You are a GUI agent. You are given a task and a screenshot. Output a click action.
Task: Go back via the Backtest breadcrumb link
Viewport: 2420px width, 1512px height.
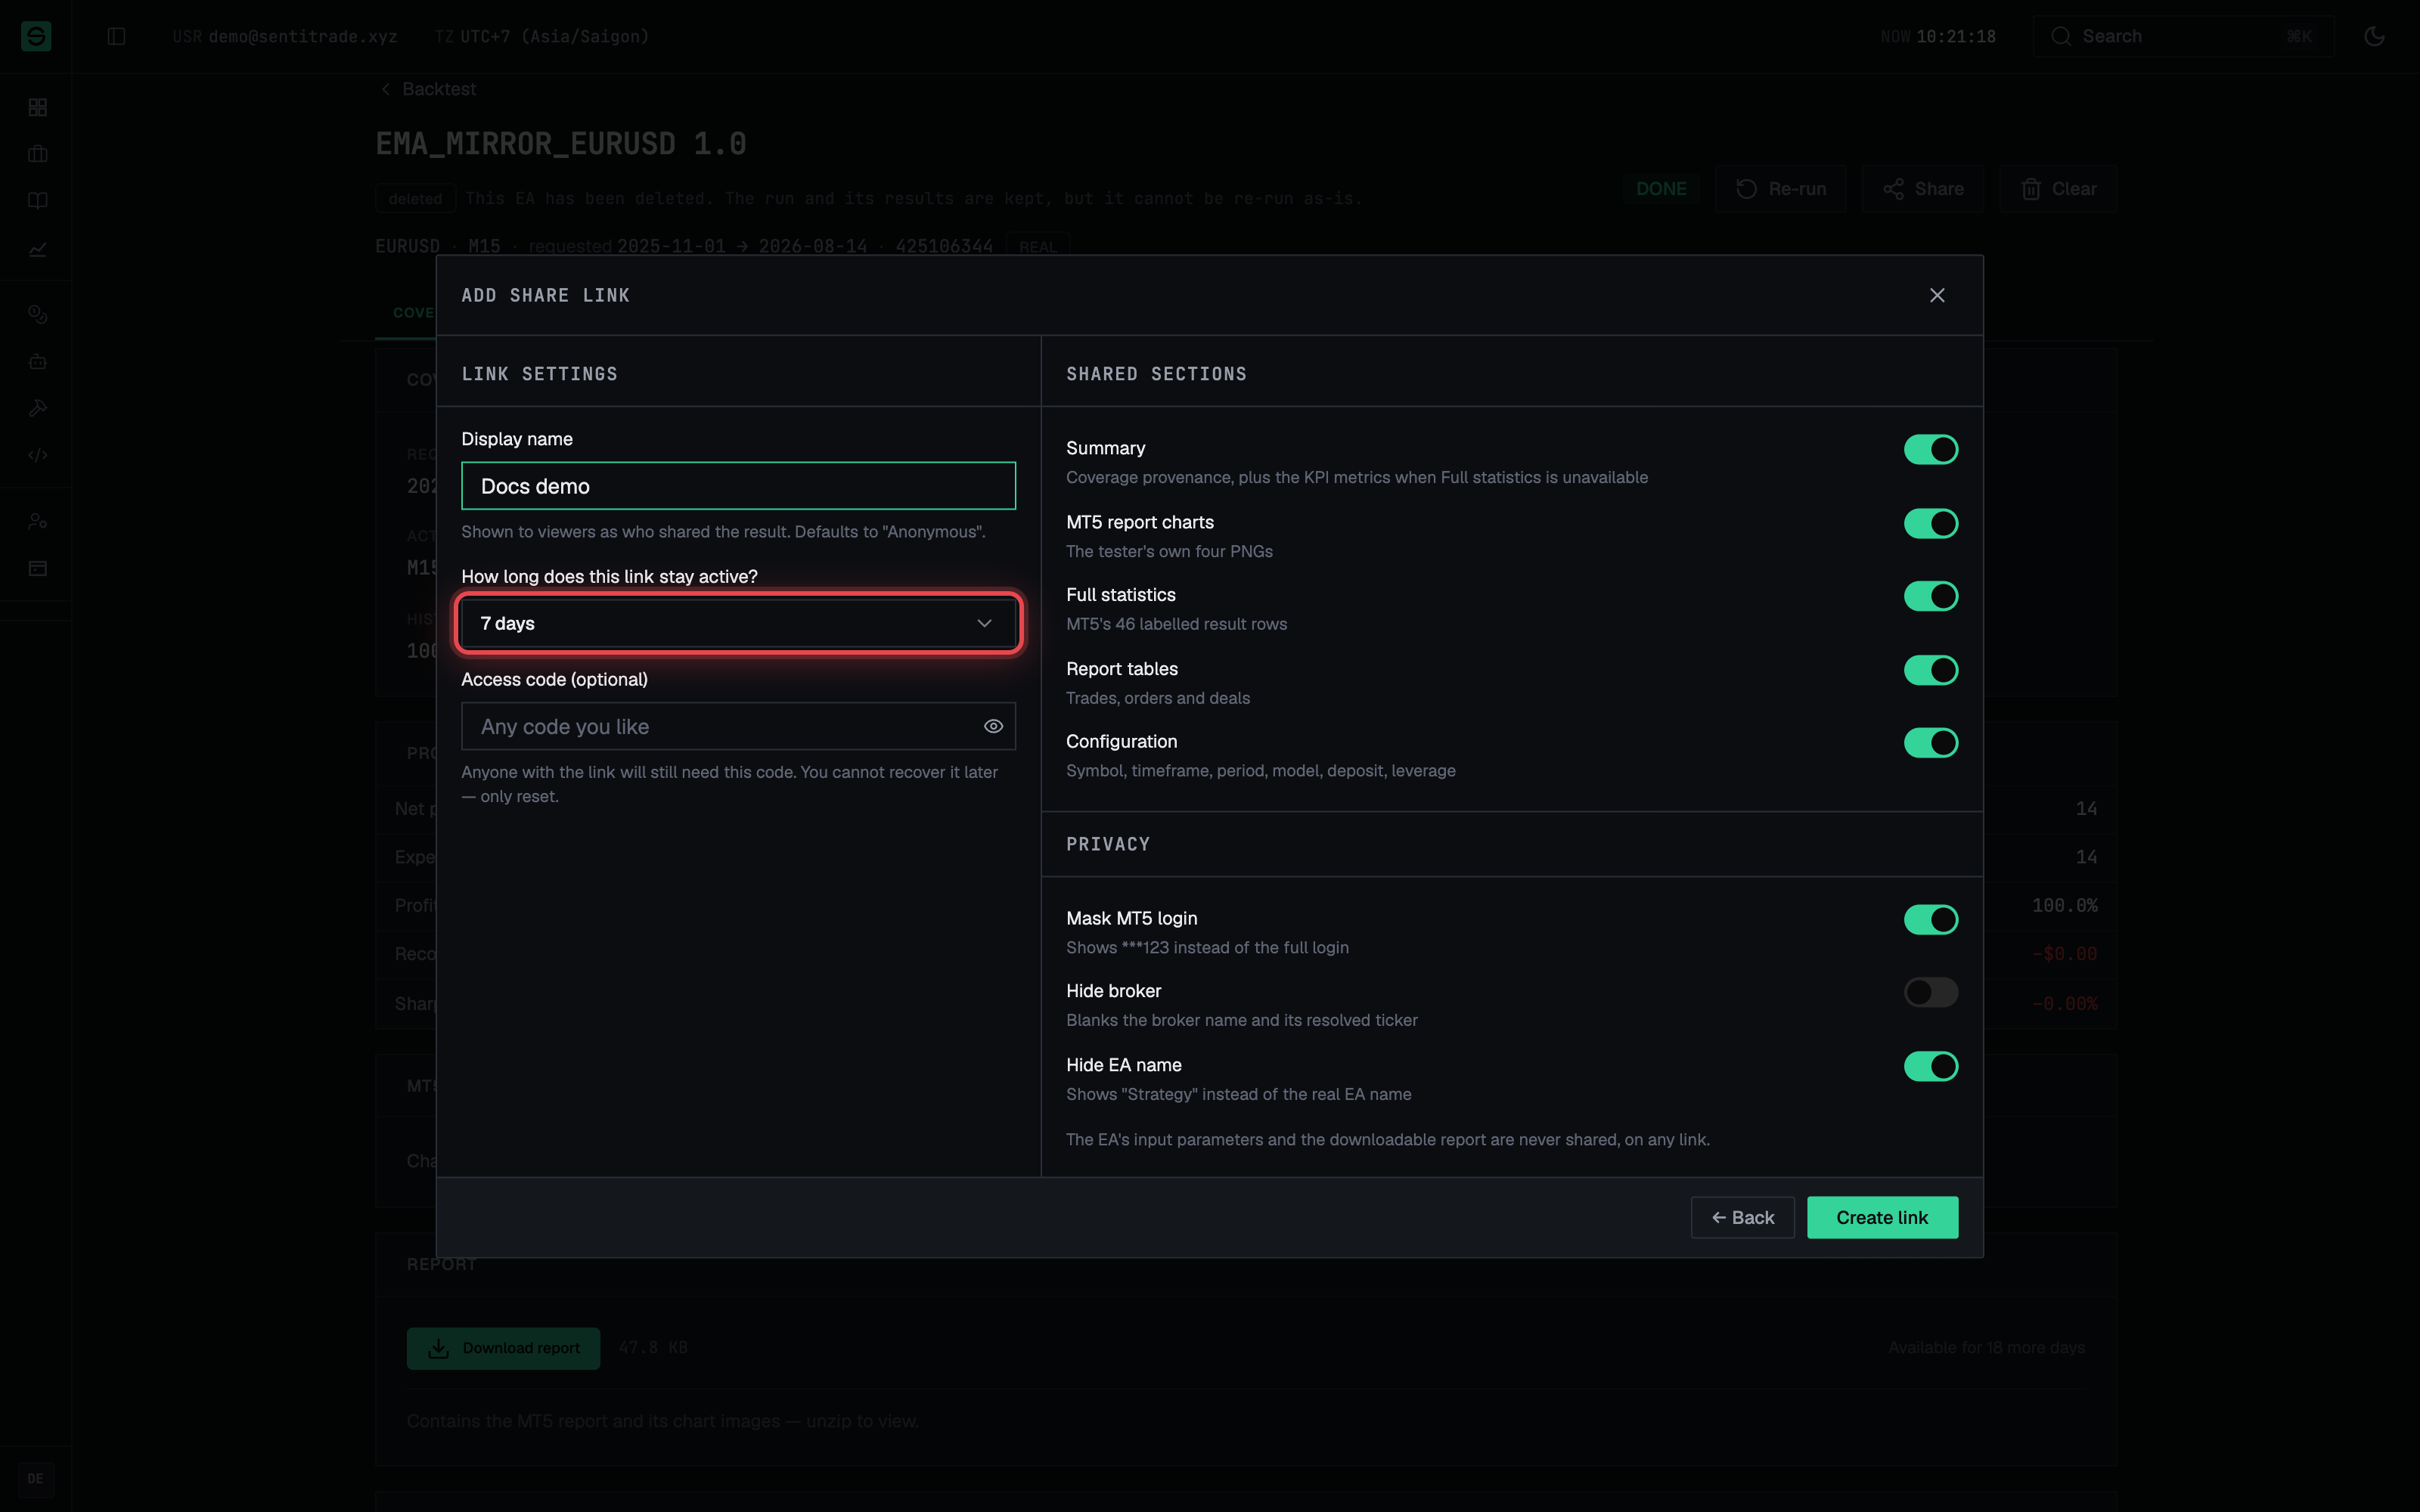click(428, 89)
